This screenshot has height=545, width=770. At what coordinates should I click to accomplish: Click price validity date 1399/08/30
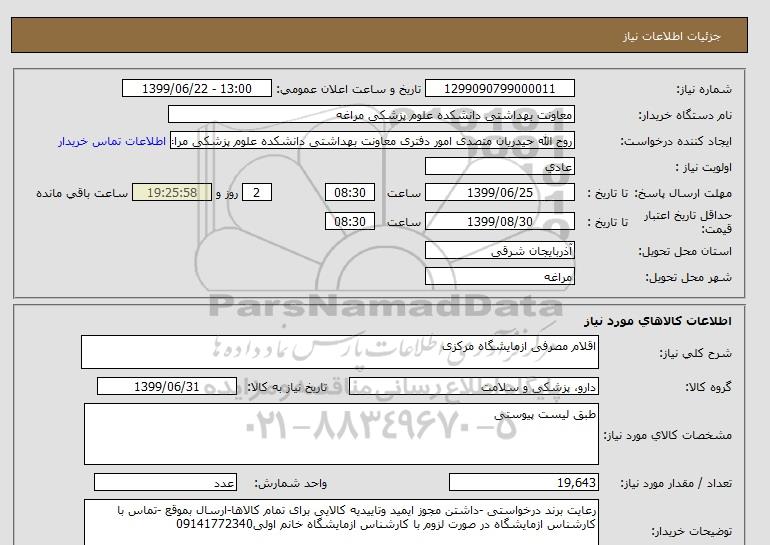coord(499,221)
